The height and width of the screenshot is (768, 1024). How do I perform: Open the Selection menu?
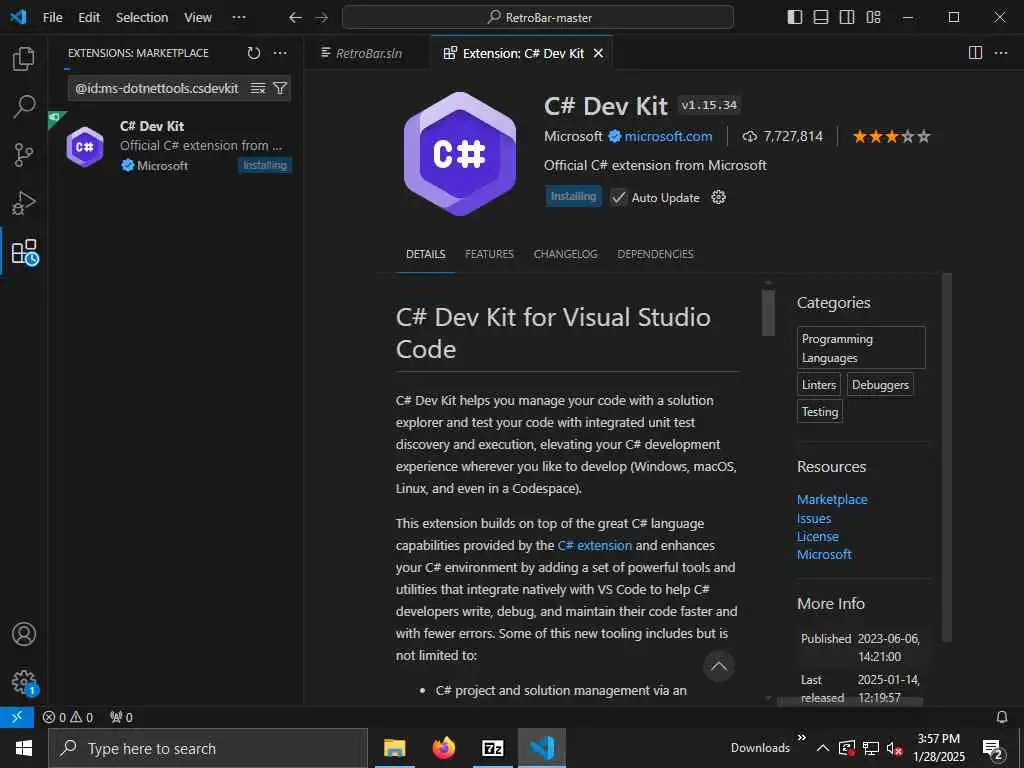(142, 18)
